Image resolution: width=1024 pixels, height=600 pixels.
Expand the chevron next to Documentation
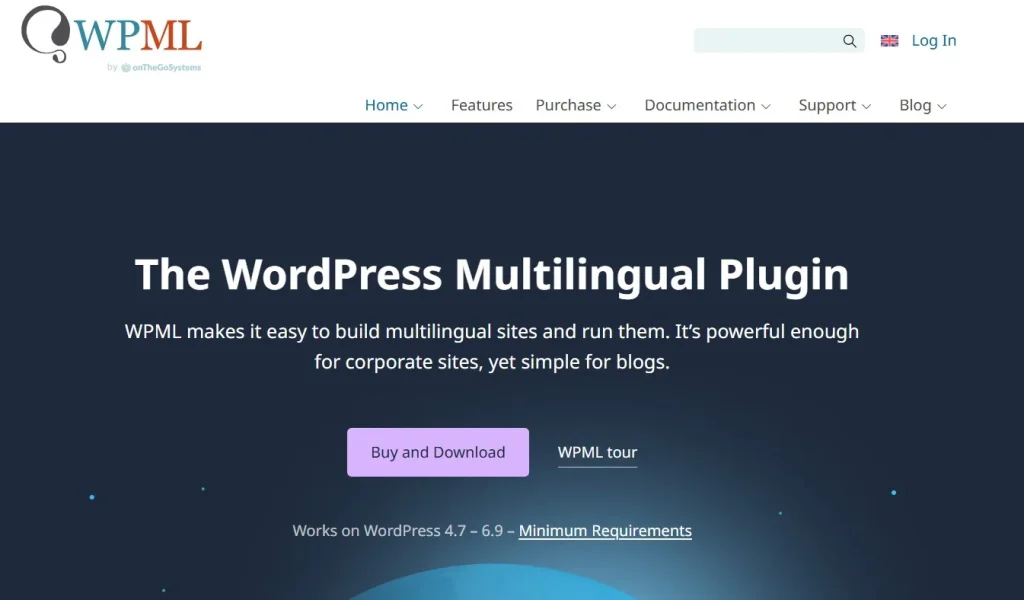point(766,106)
